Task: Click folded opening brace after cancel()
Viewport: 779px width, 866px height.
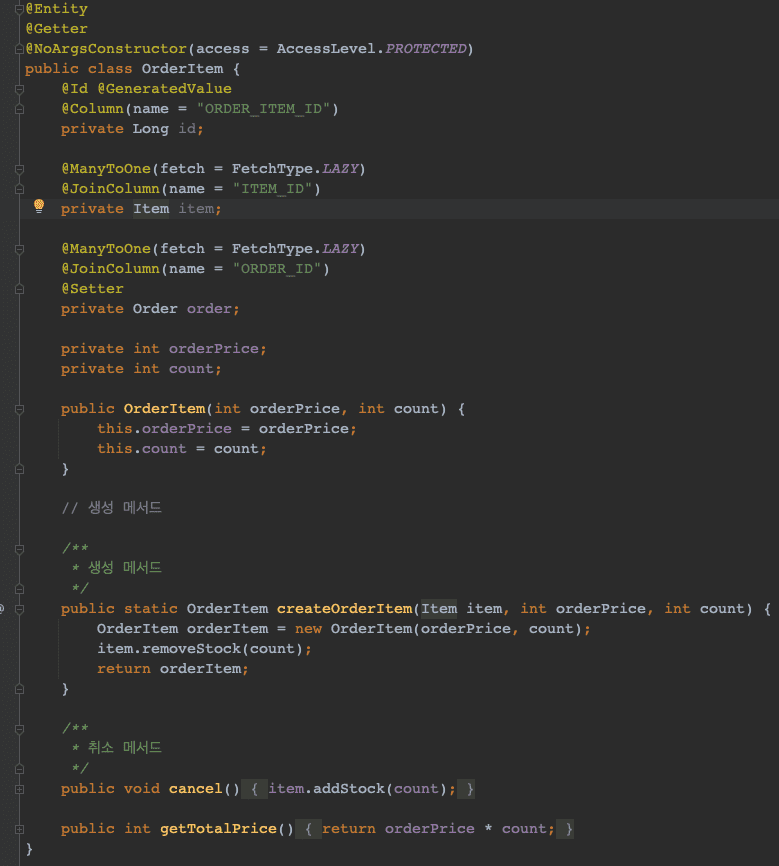Action: 254,789
